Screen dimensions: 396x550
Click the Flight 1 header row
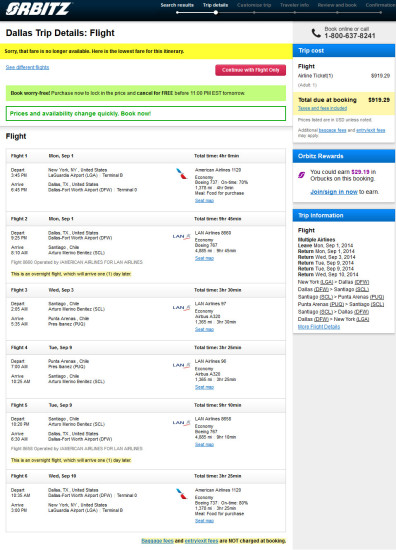click(x=146, y=156)
